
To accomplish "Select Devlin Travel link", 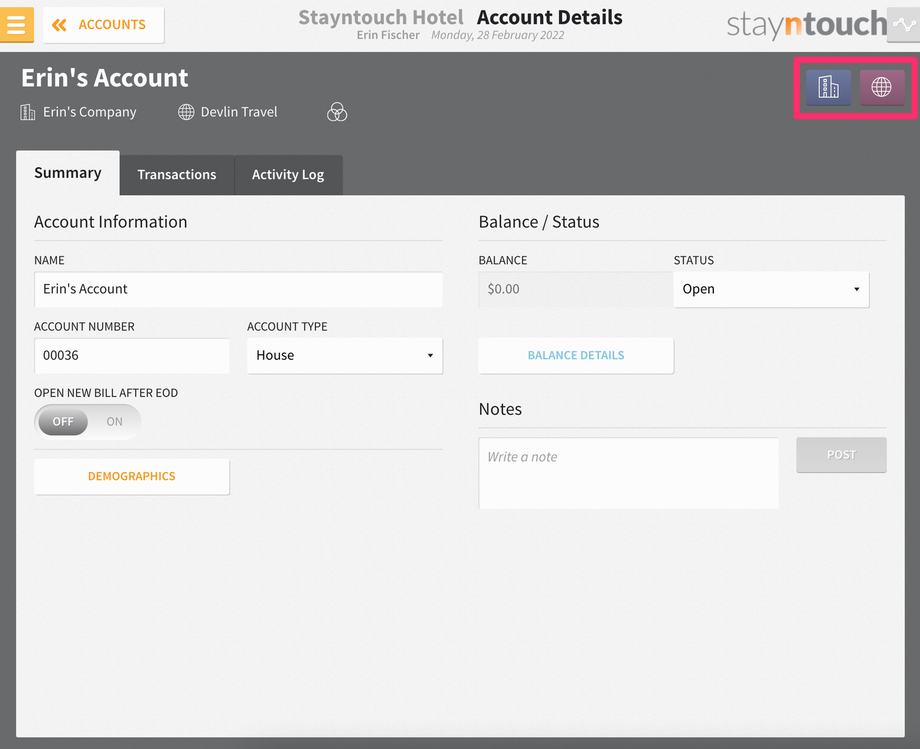I will (239, 112).
